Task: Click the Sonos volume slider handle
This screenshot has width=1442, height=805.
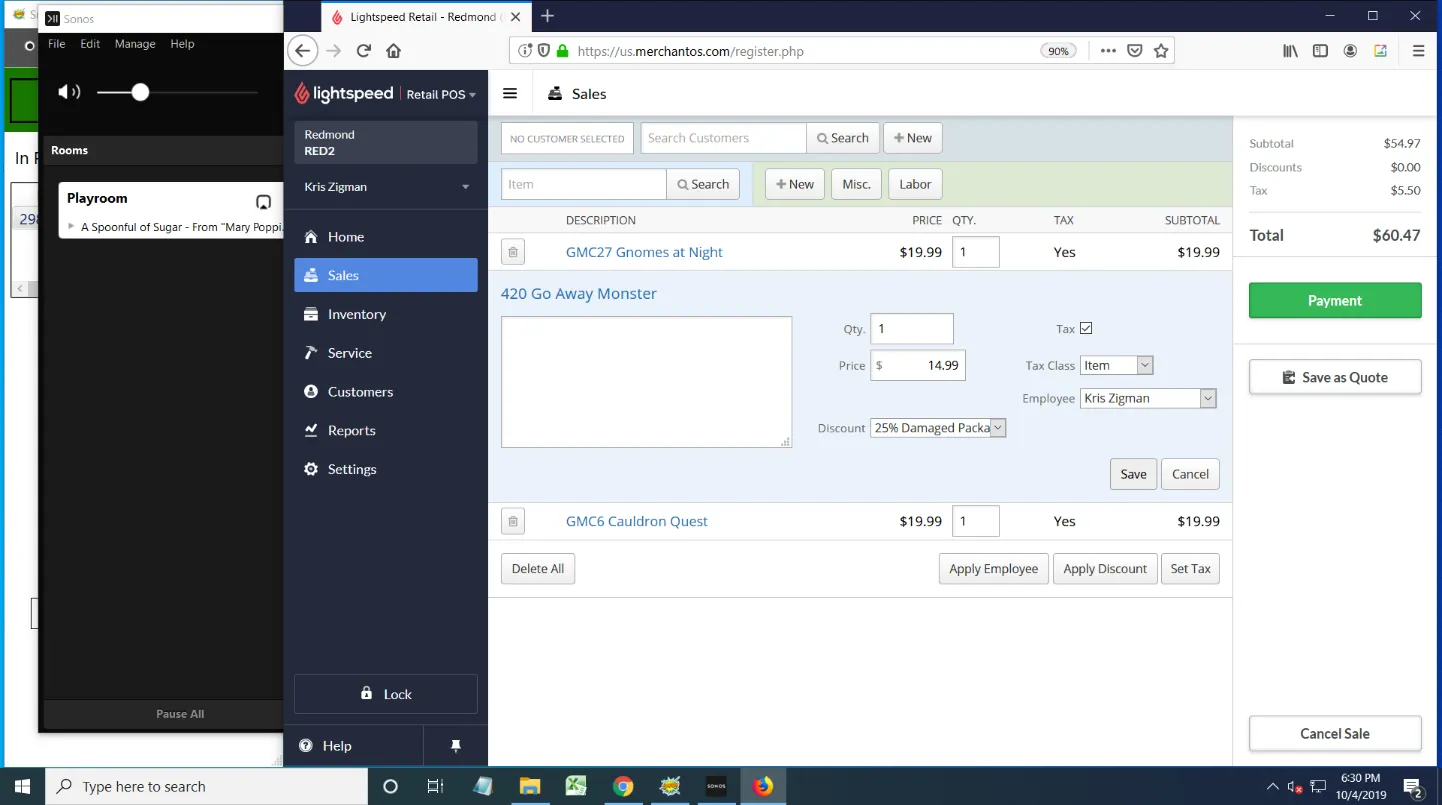Action: [x=140, y=92]
